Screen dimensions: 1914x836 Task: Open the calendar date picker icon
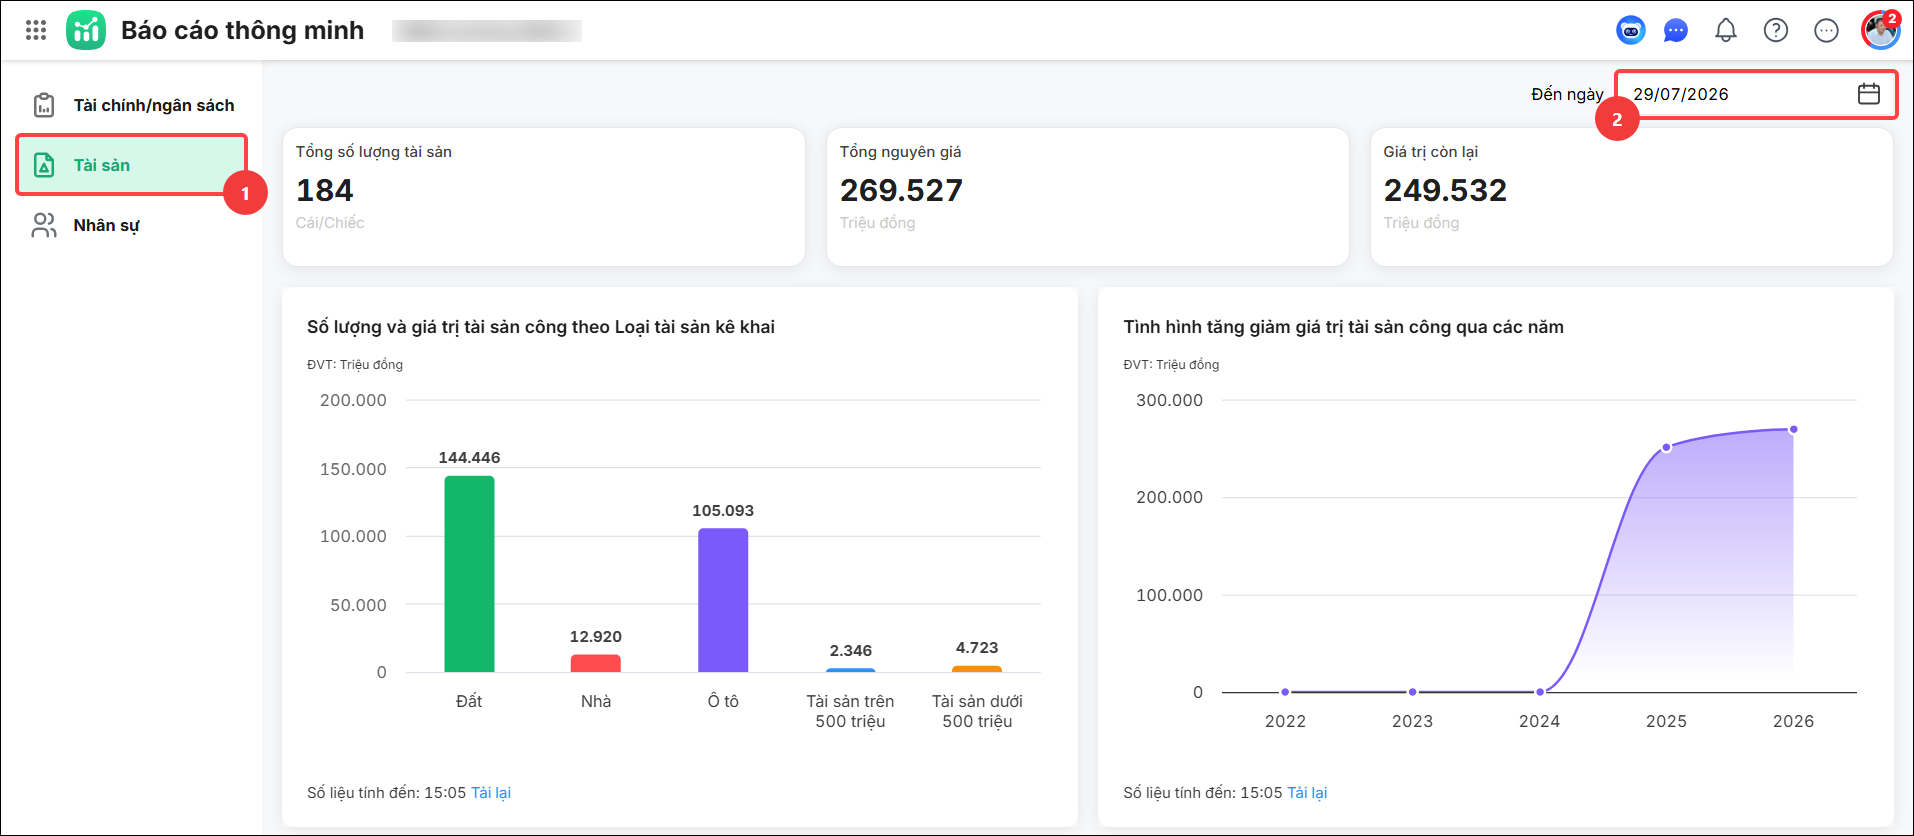1869,94
